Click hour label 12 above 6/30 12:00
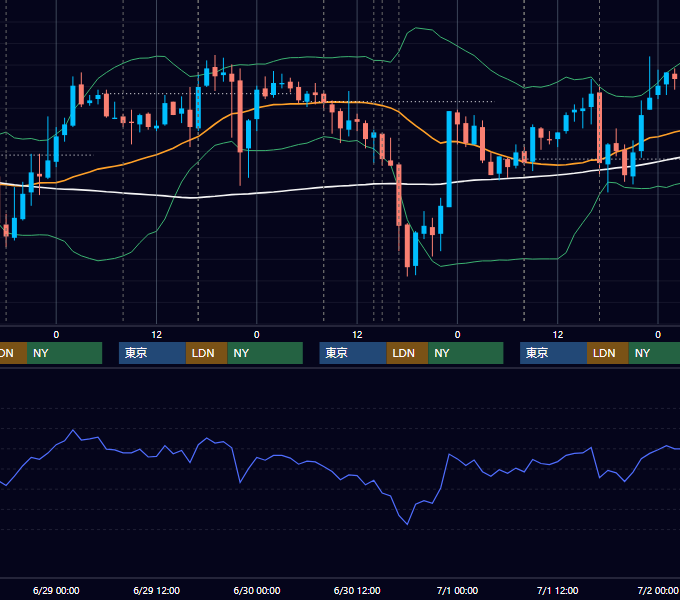Screen dimensions: 680x600 (x=357, y=335)
